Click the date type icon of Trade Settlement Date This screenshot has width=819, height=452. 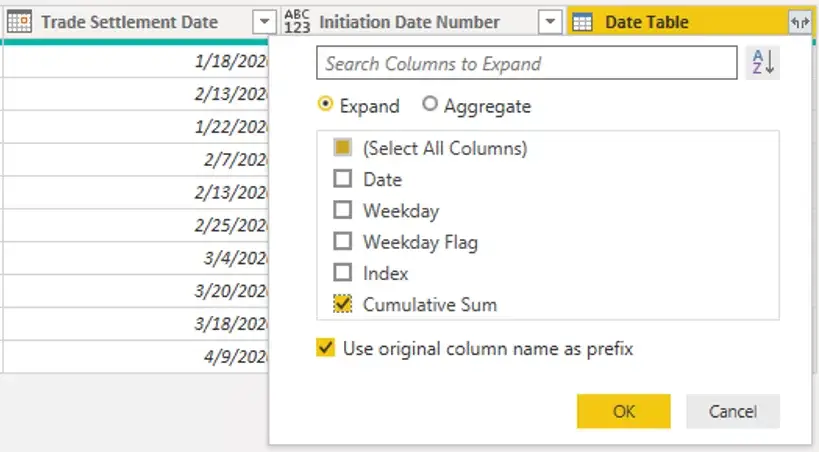click(x=19, y=22)
